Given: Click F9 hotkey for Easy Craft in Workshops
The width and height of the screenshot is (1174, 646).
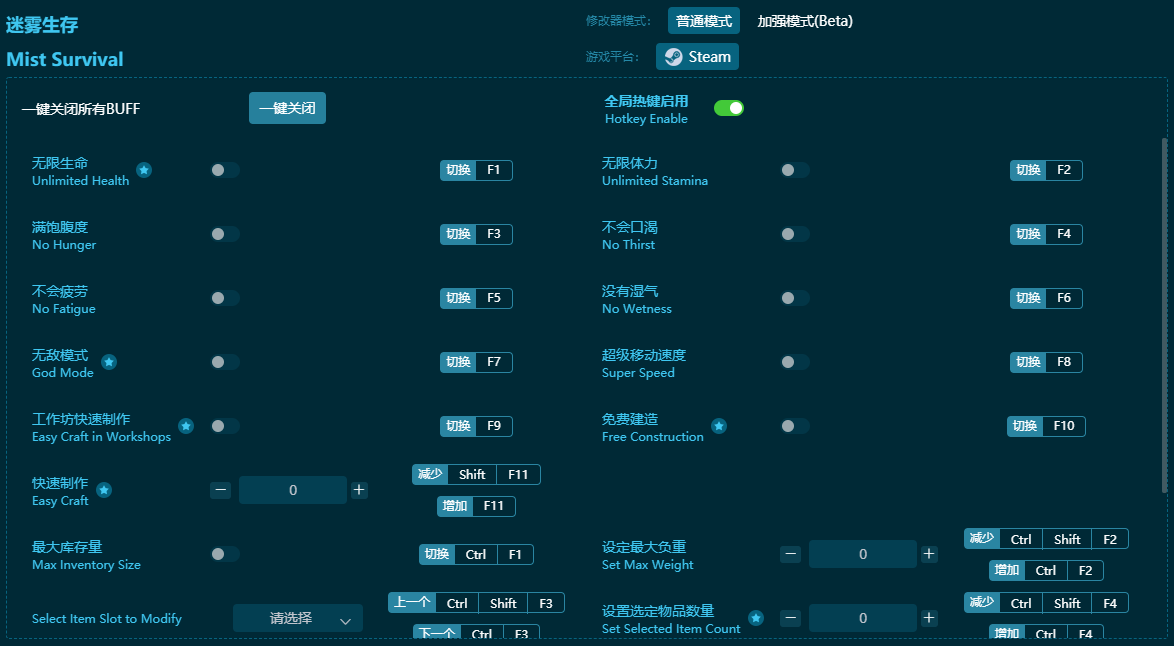Looking at the screenshot, I should (x=476, y=426).
